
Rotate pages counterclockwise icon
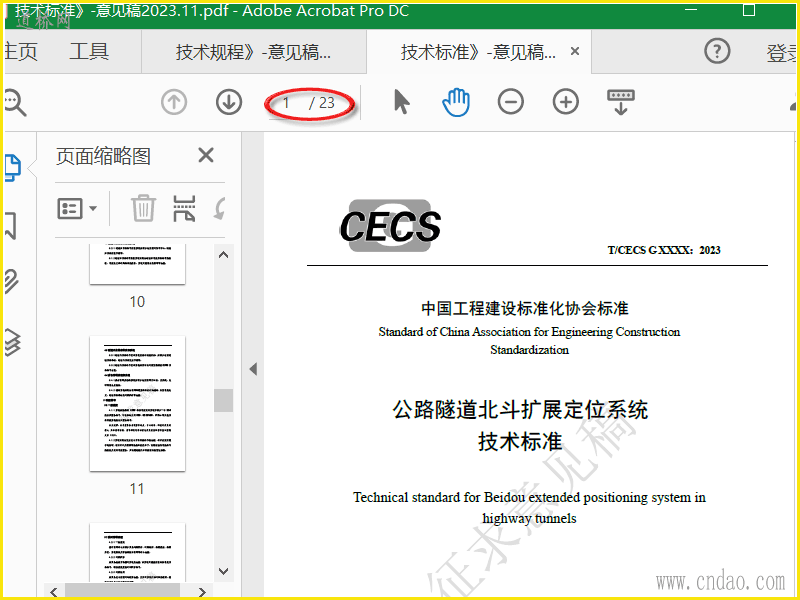coord(220,208)
